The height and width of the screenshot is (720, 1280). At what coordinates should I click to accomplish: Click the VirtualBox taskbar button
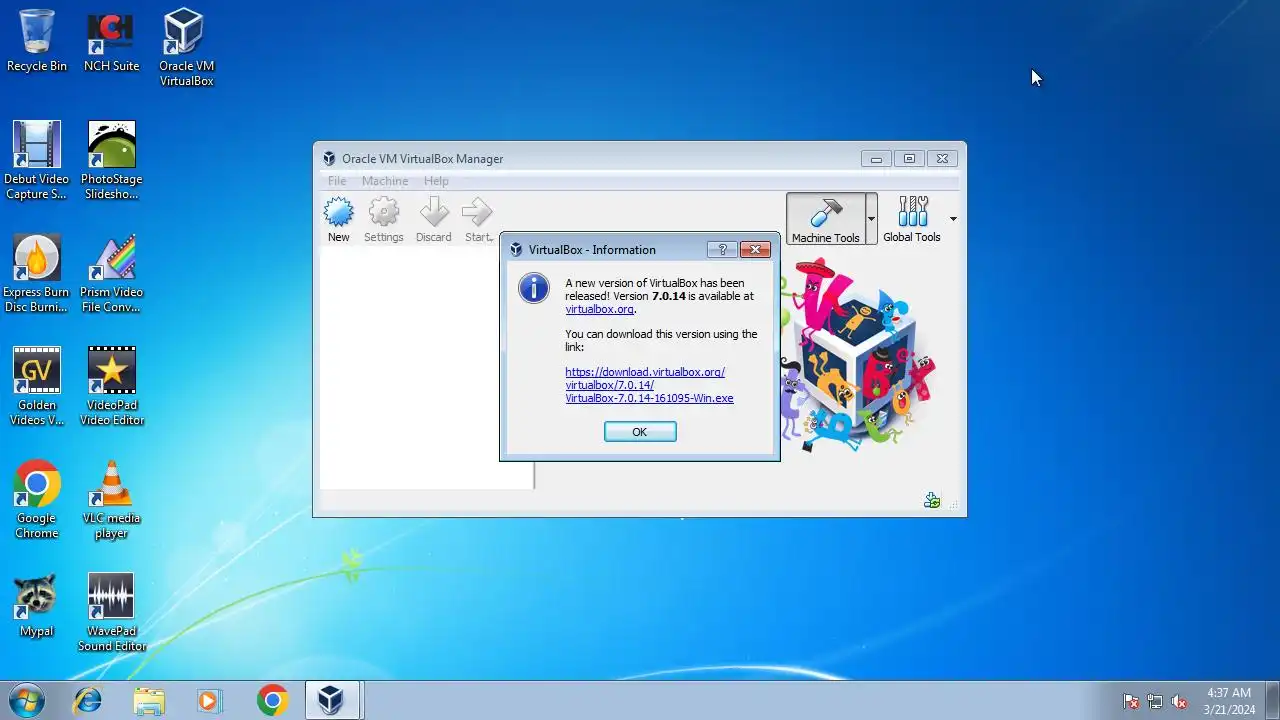coord(331,701)
